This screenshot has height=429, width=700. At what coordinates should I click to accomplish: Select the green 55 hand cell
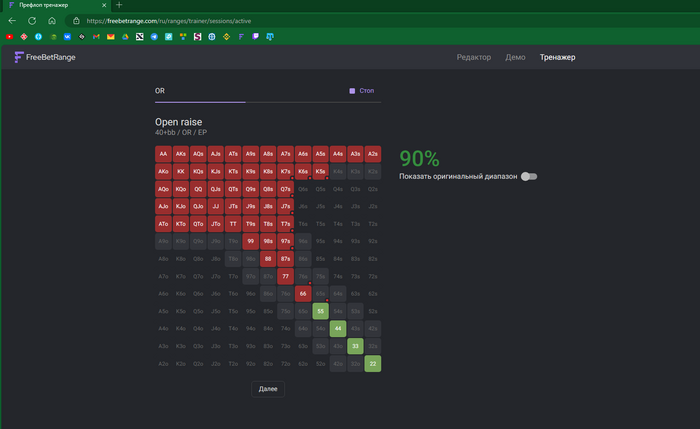(321, 311)
